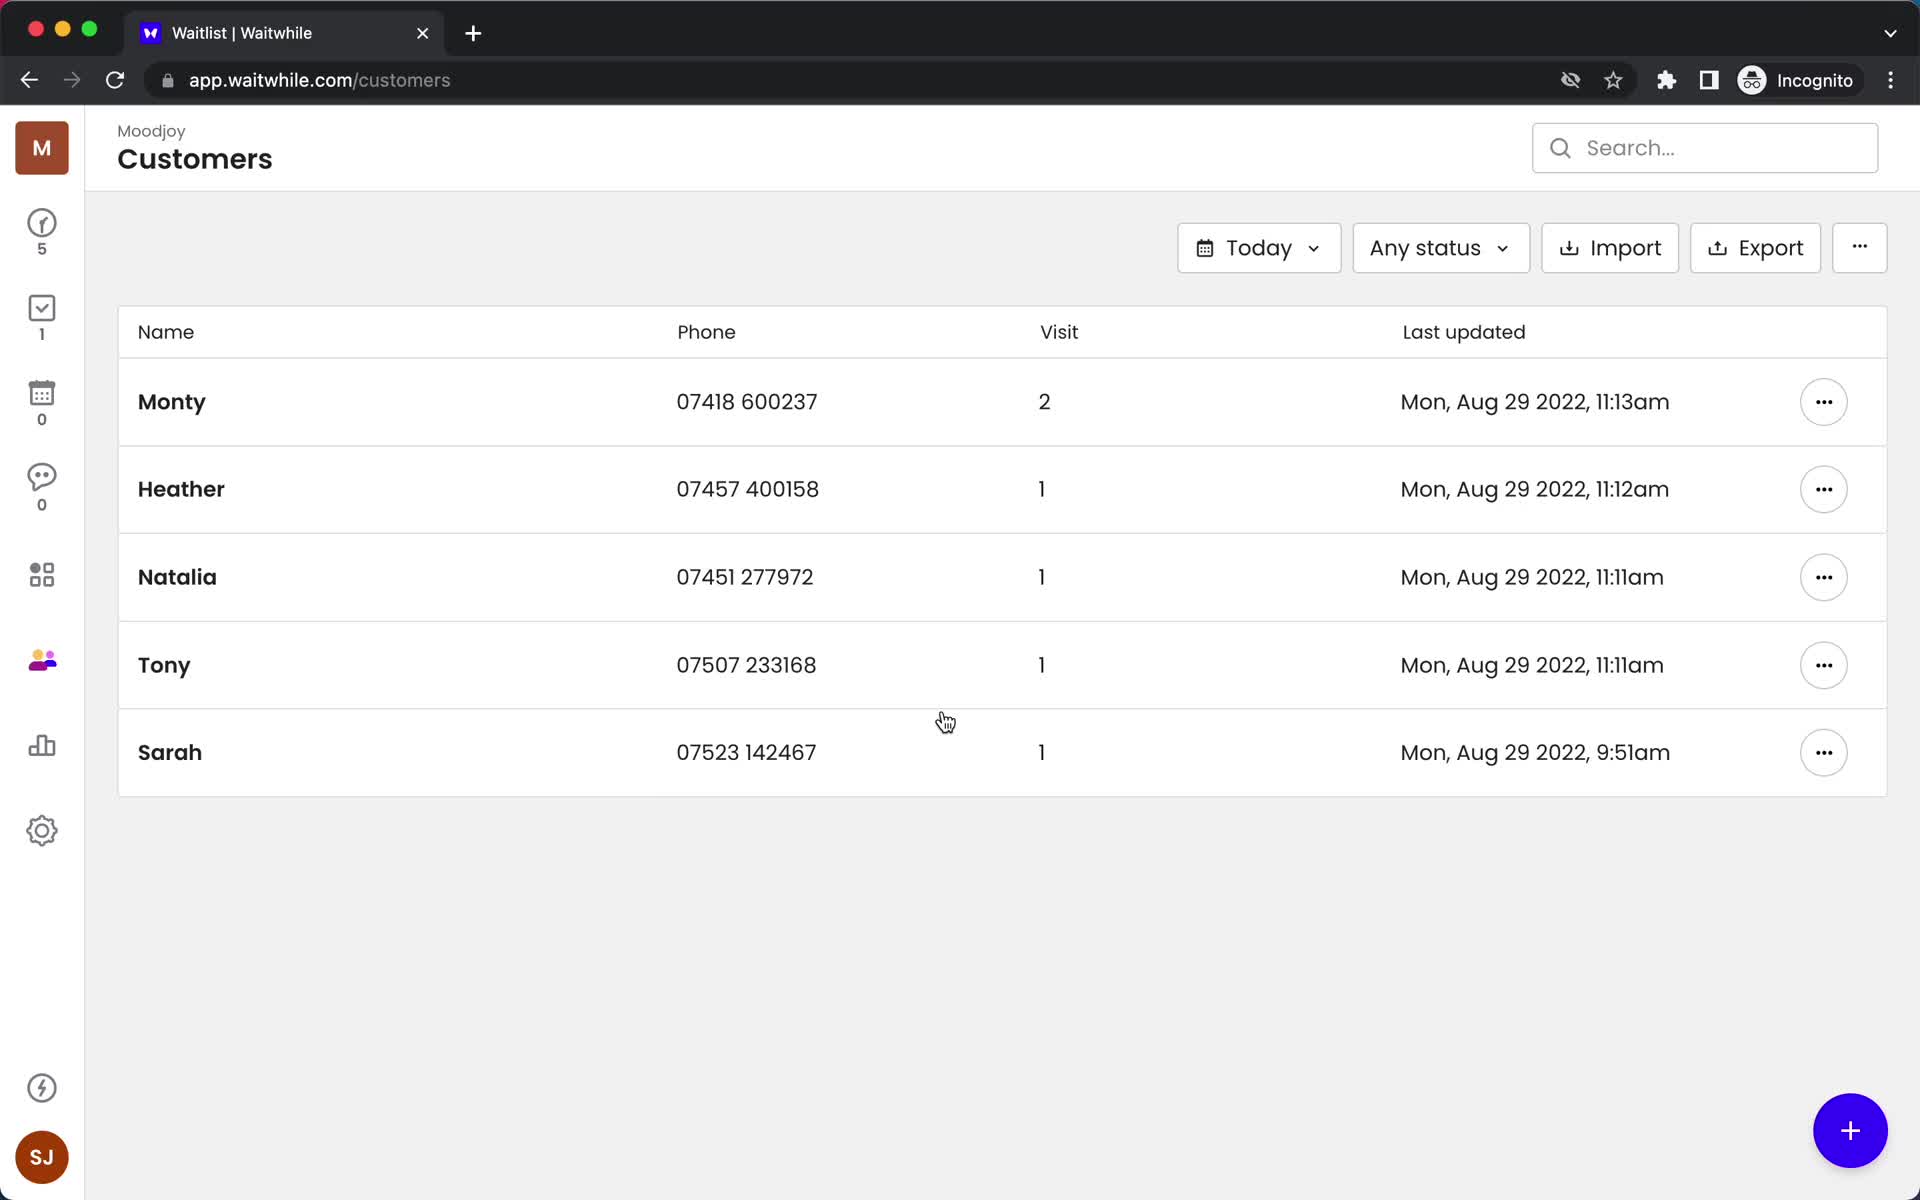Image resolution: width=1920 pixels, height=1200 pixels.
Task: Bookmark this page with the star icon
Action: click(1613, 80)
